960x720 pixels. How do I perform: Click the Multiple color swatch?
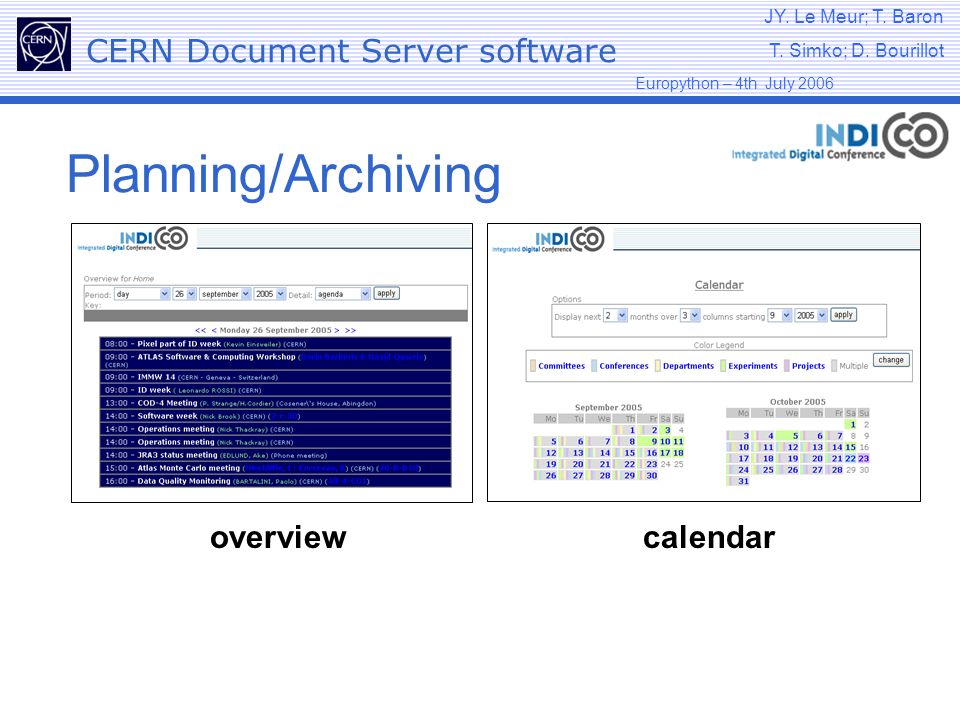click(x=834, y=366)
